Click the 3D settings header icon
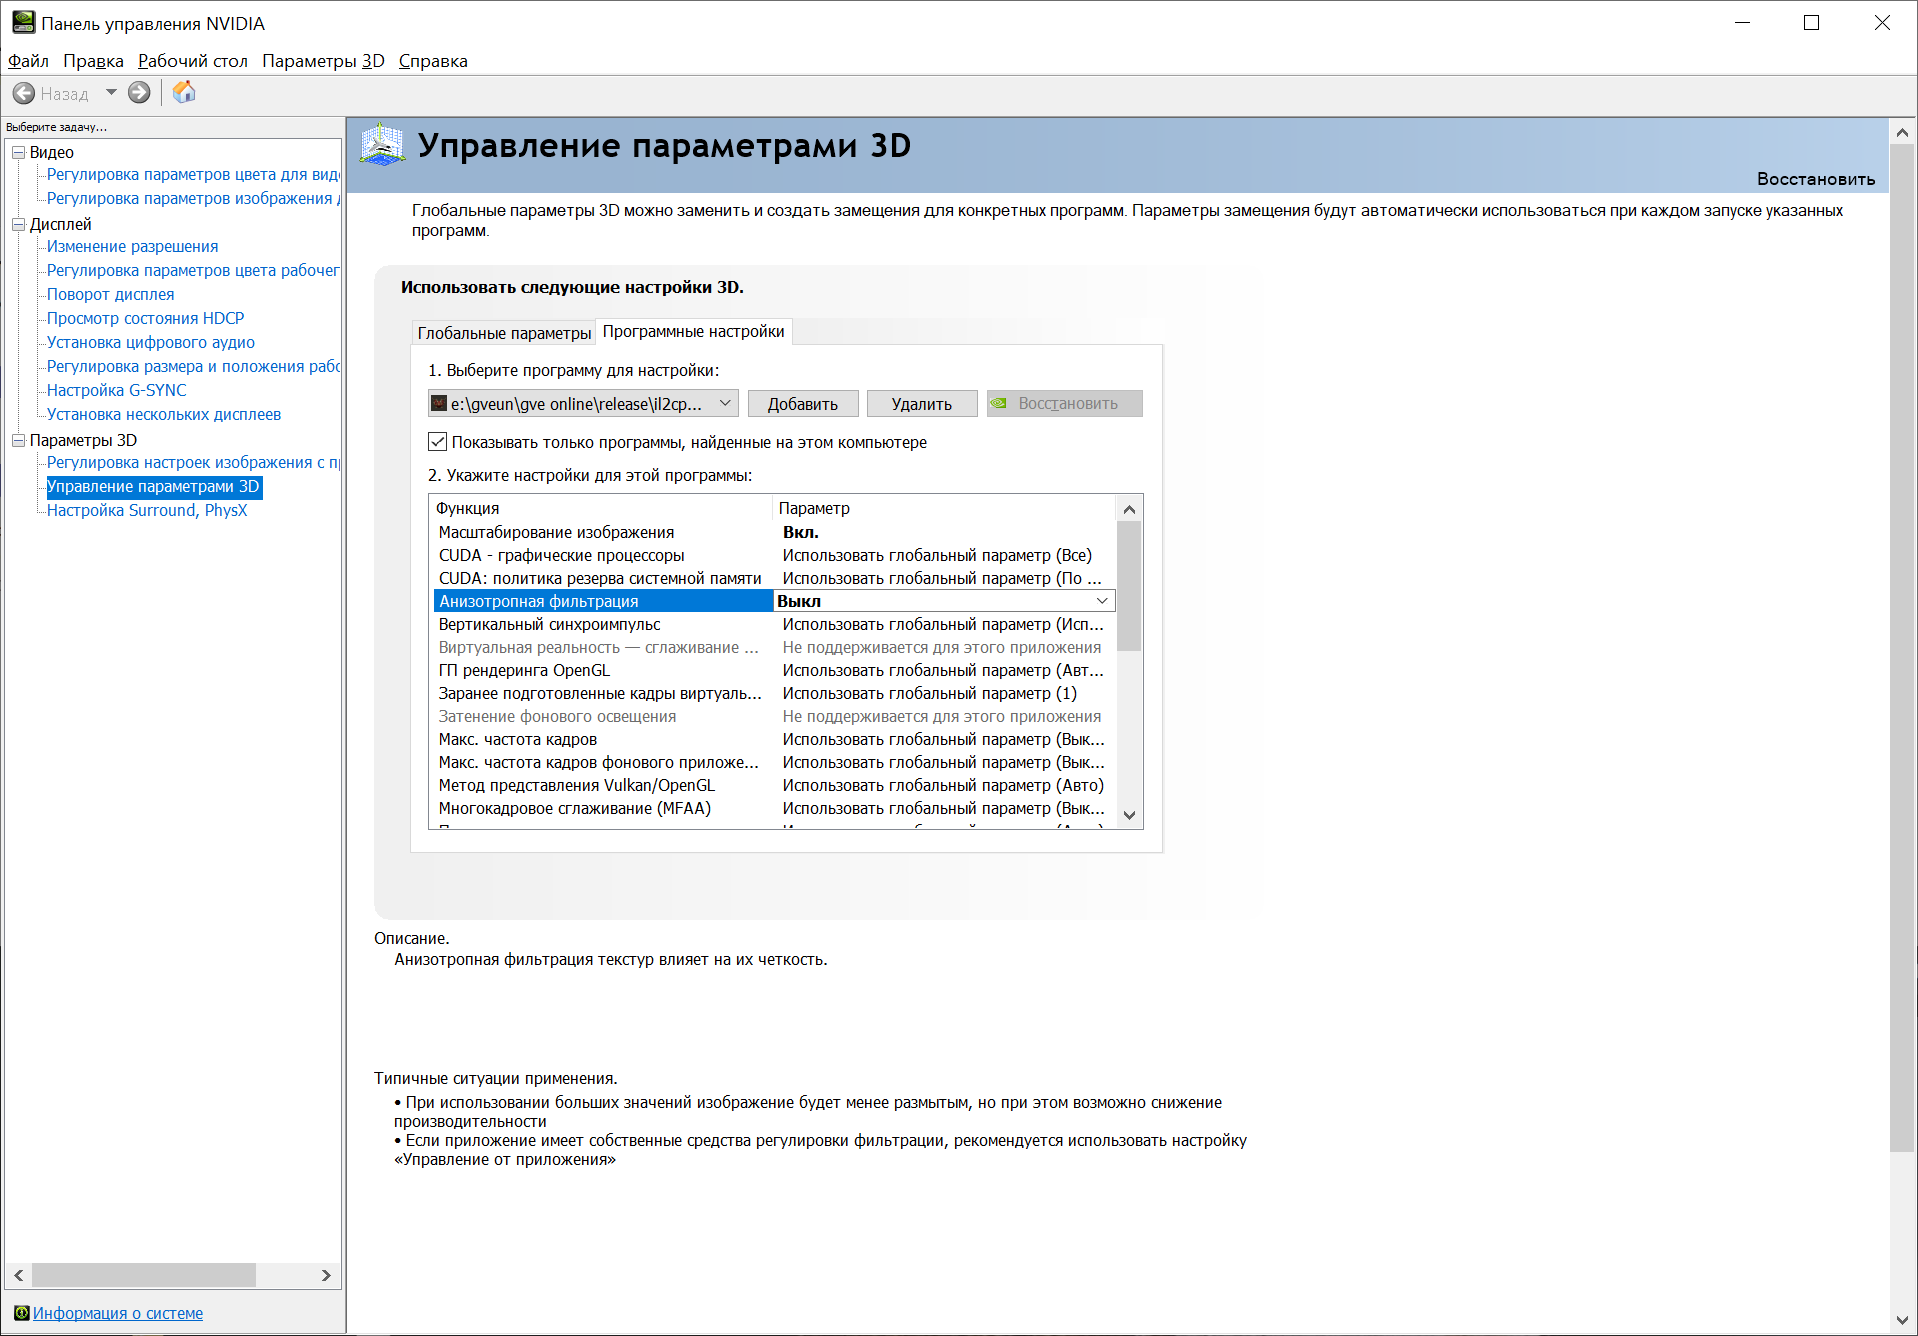The height and width of the screenshot is (1336, 1918). 382,147
